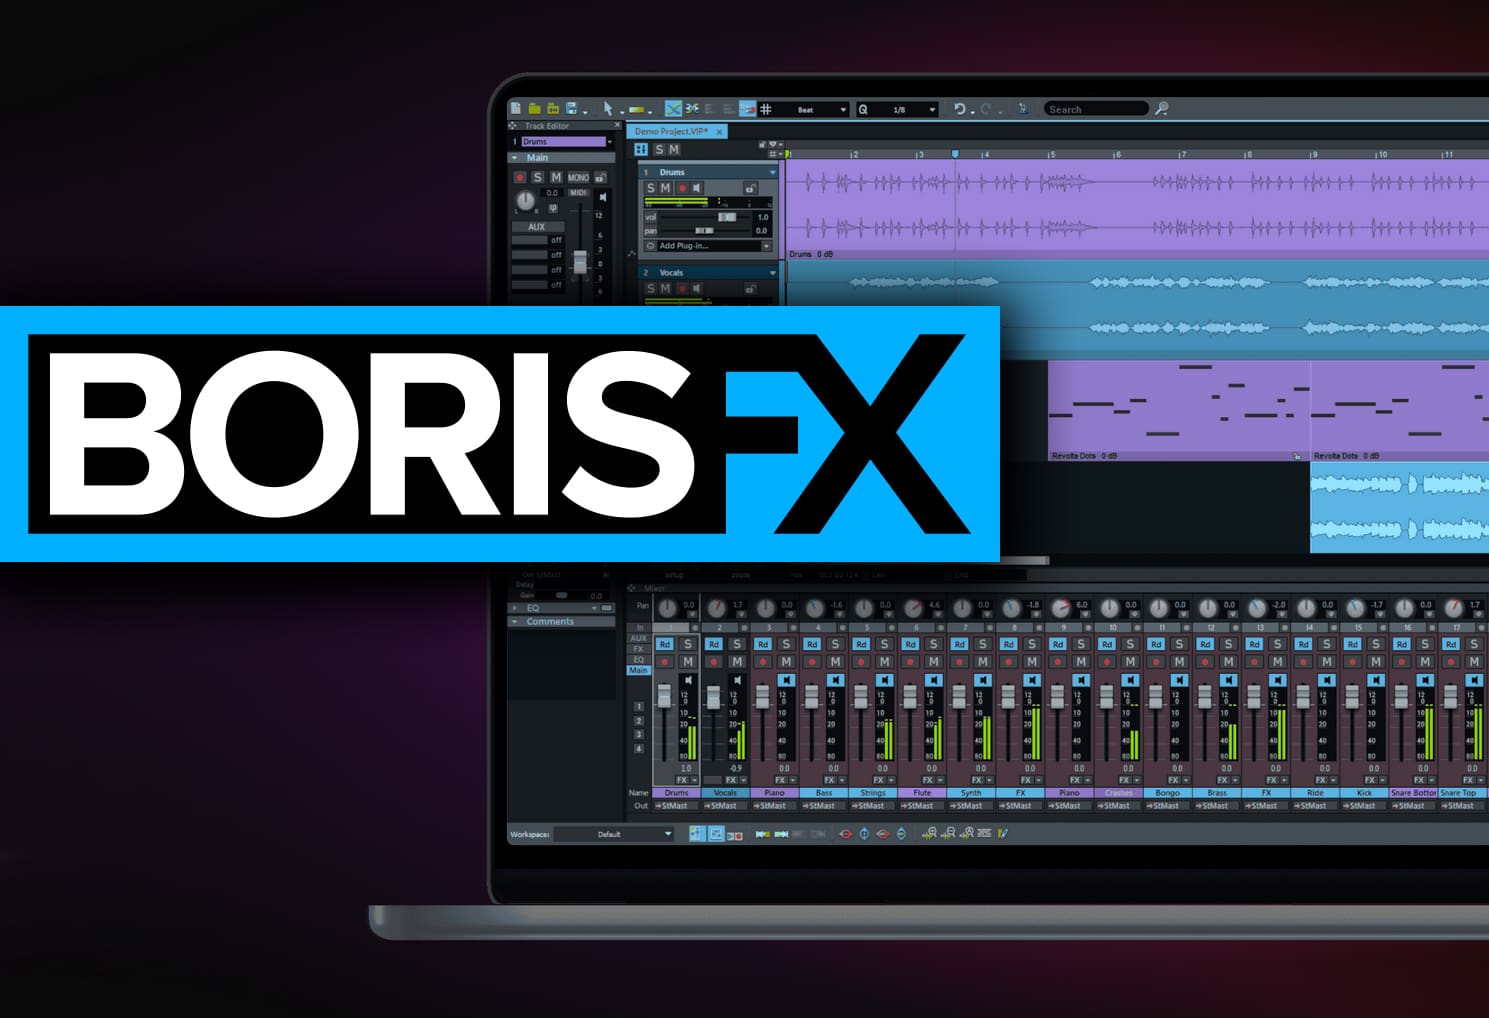The width and height of the screenshot is (1489, 1018).
Task: Click the metronome icon in toolbar
Action: [1023, 109]
